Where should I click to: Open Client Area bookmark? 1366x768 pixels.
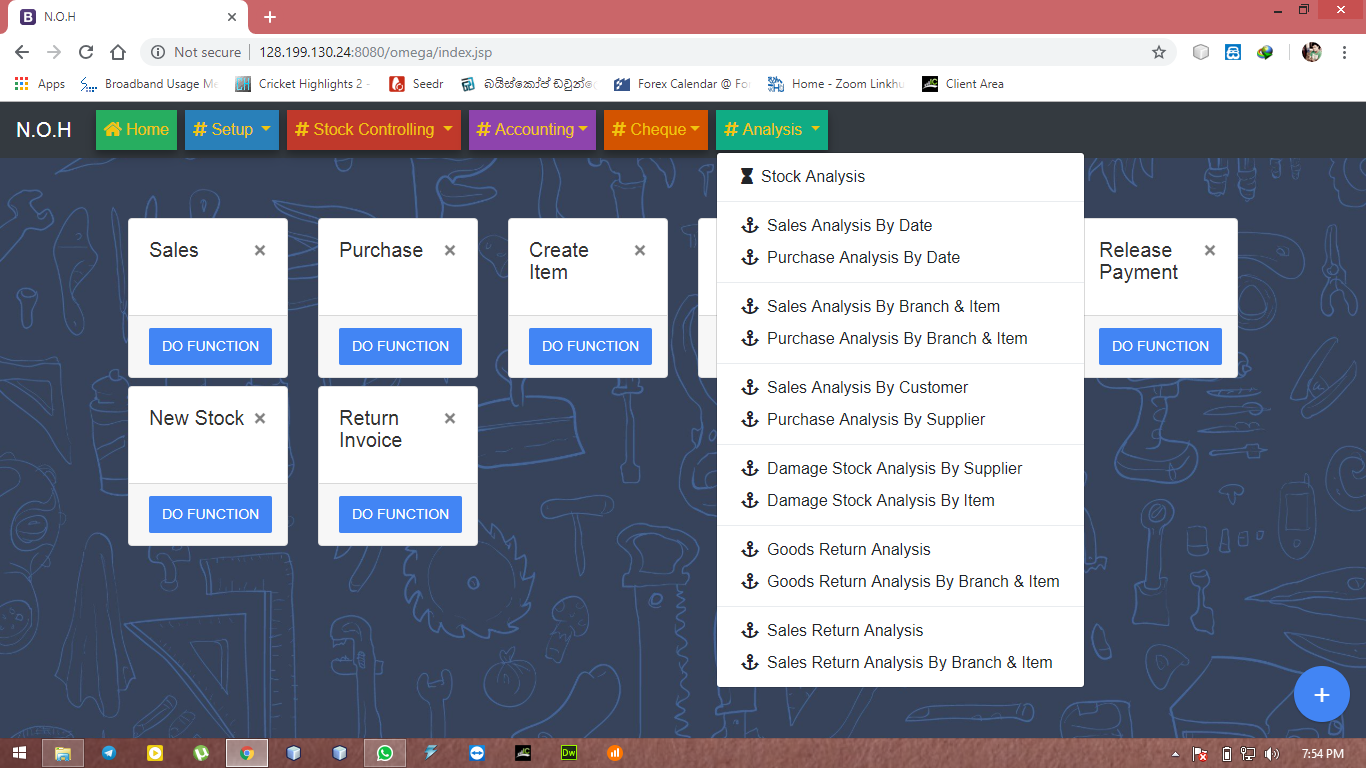963,84
